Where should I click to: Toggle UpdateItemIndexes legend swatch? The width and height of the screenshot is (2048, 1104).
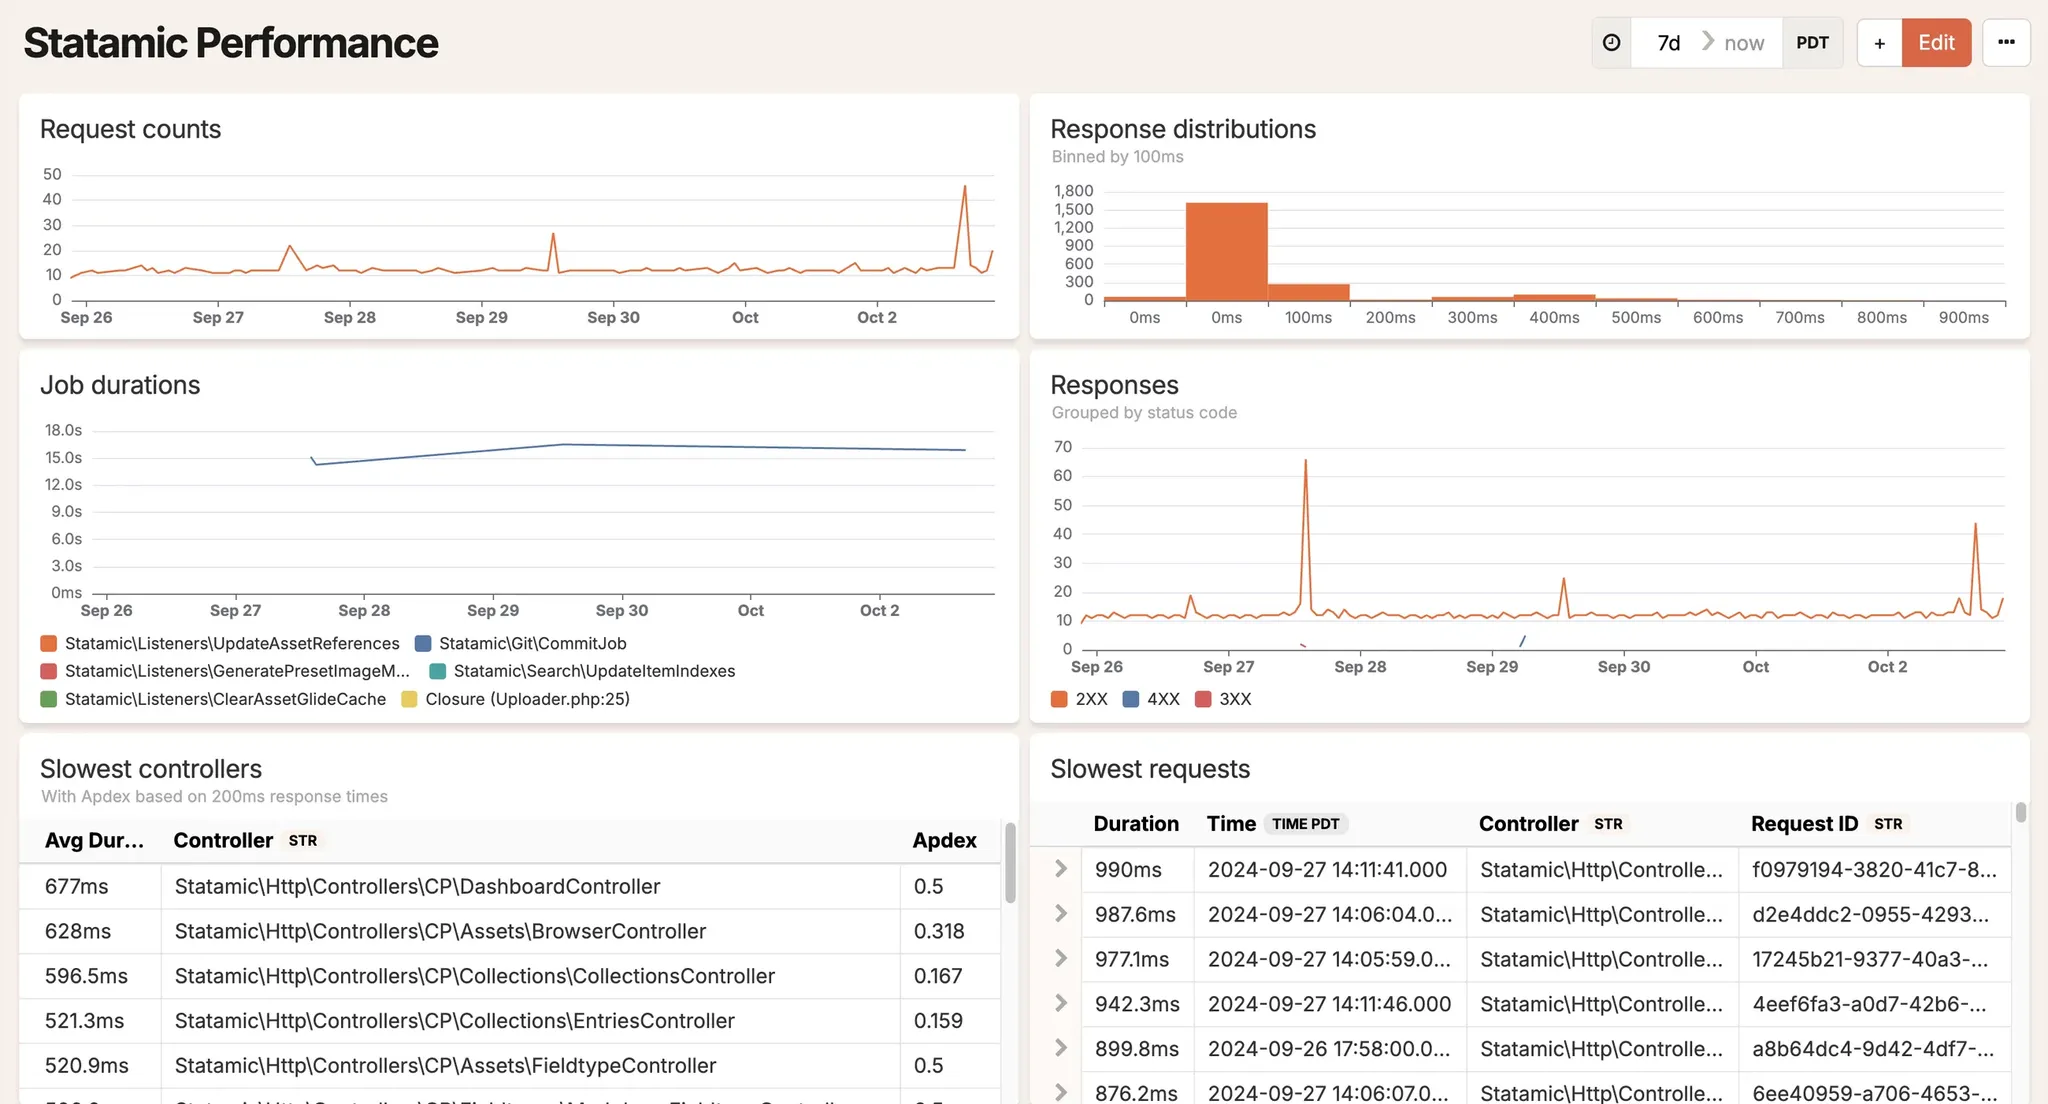437,671
